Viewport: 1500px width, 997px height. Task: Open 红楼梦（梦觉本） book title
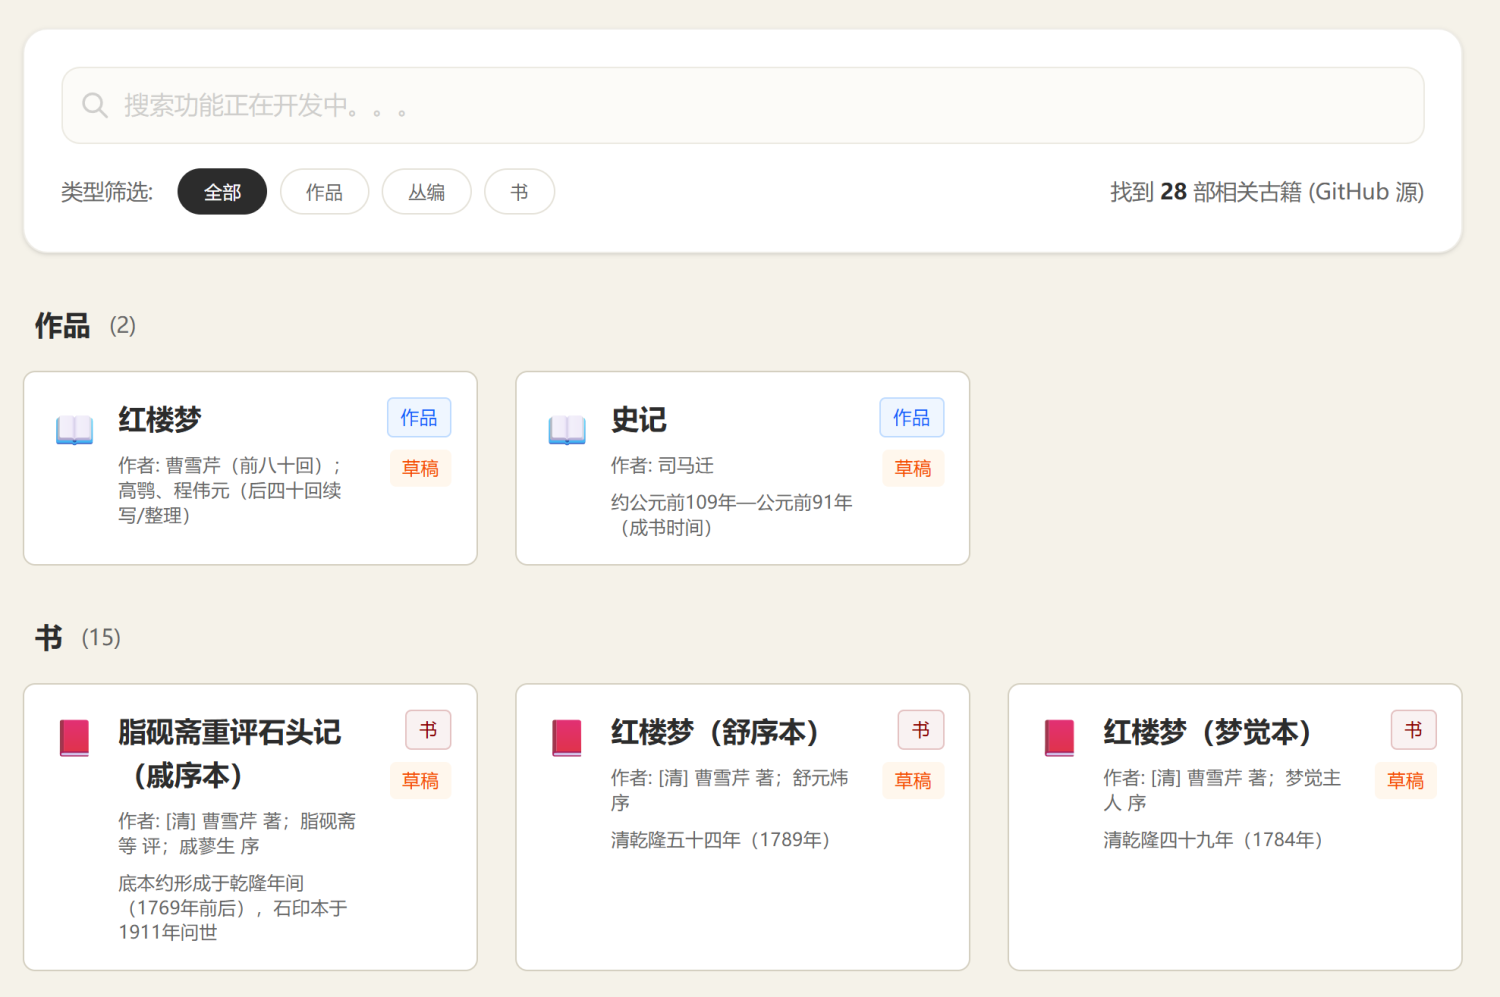(1207, 732)
